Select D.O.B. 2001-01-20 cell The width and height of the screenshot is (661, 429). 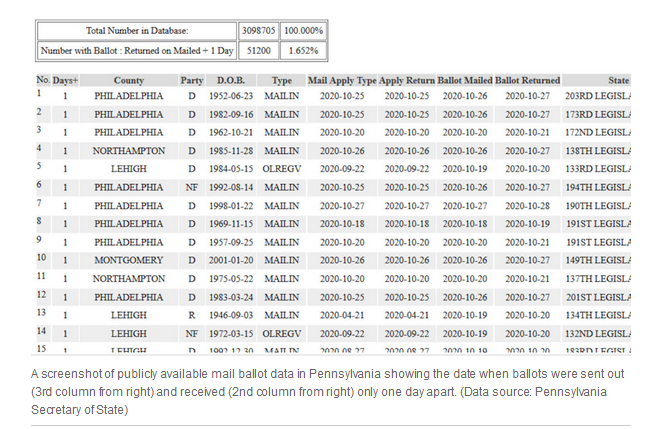(x=231, y=260)
